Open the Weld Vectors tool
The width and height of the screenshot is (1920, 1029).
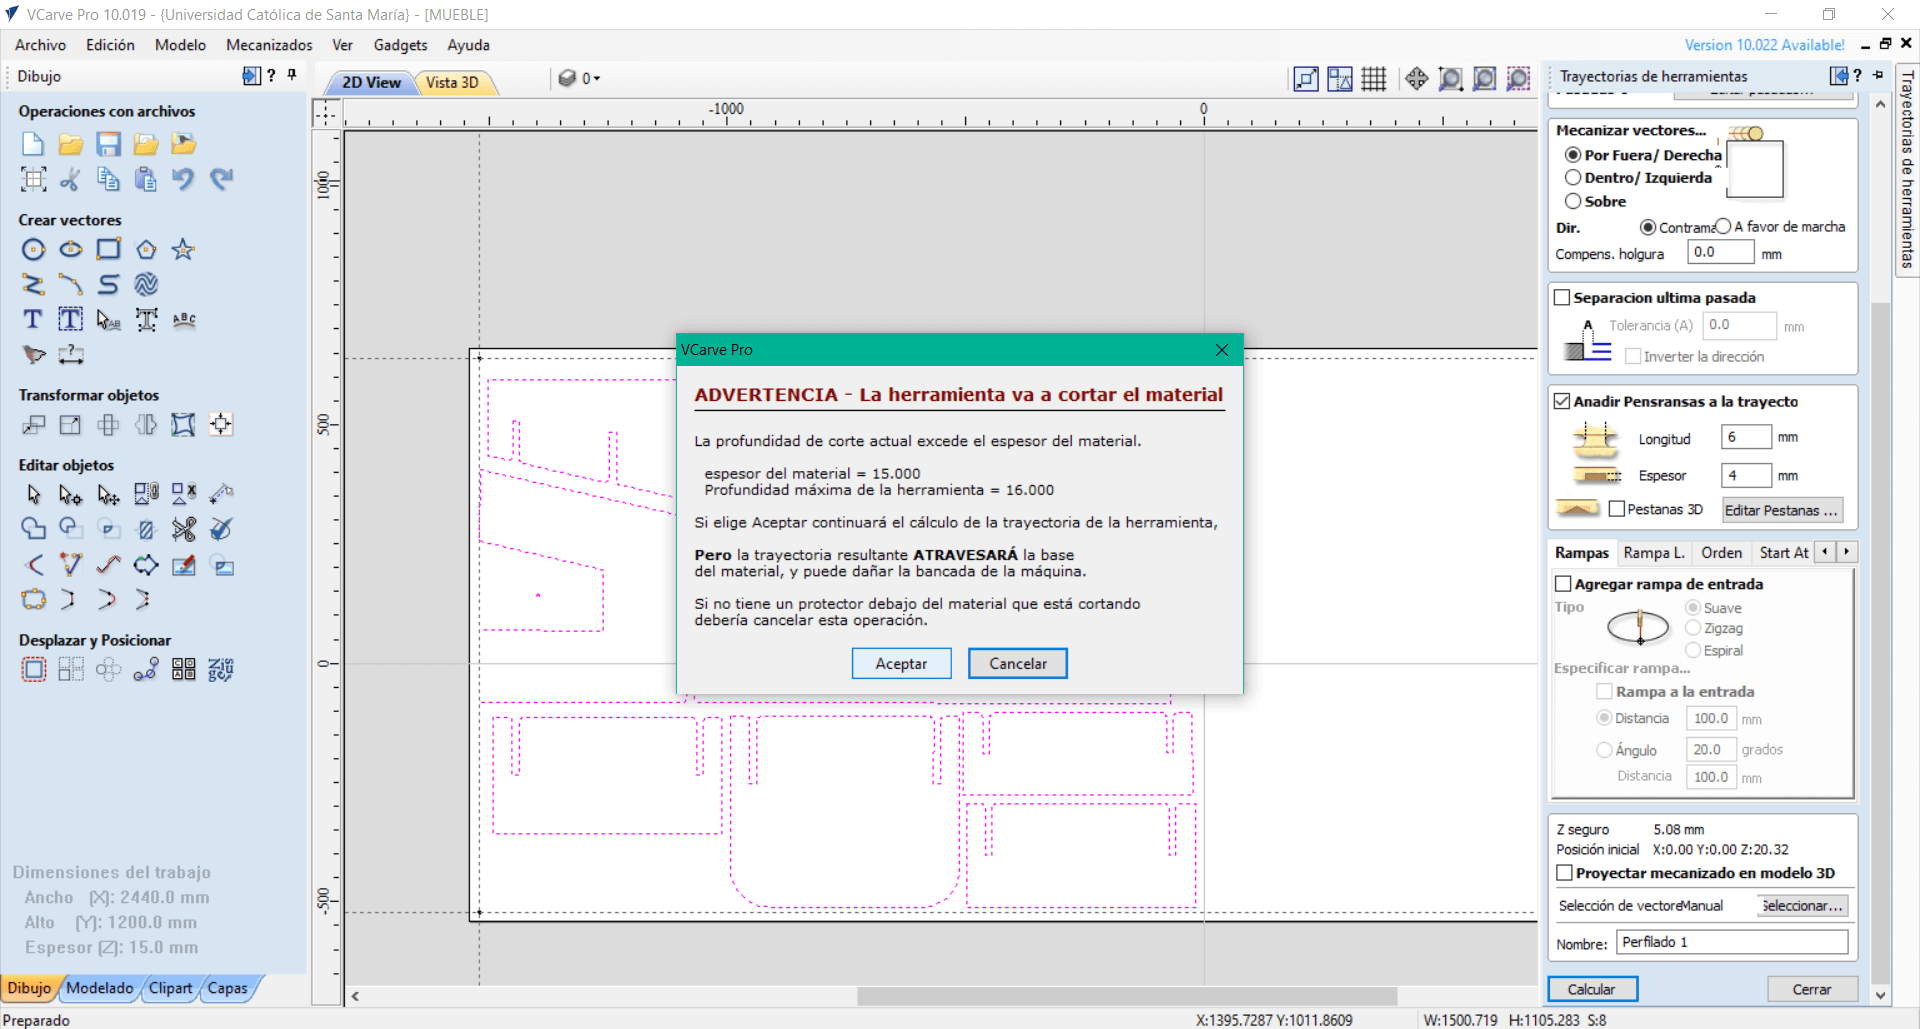(x=33, y=530)
